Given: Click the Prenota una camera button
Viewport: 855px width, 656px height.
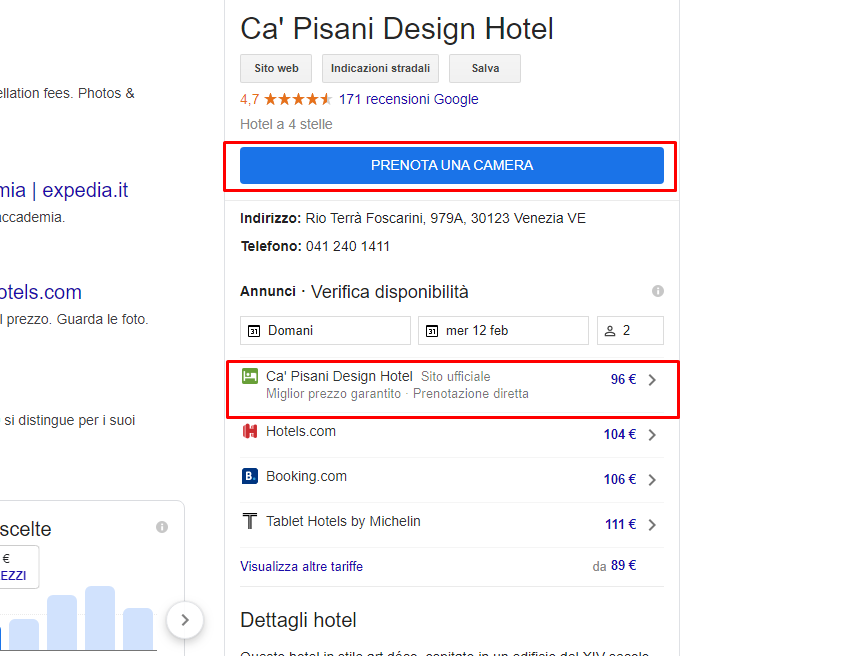Looking at the screenshot, I should (x=452, y=165).
